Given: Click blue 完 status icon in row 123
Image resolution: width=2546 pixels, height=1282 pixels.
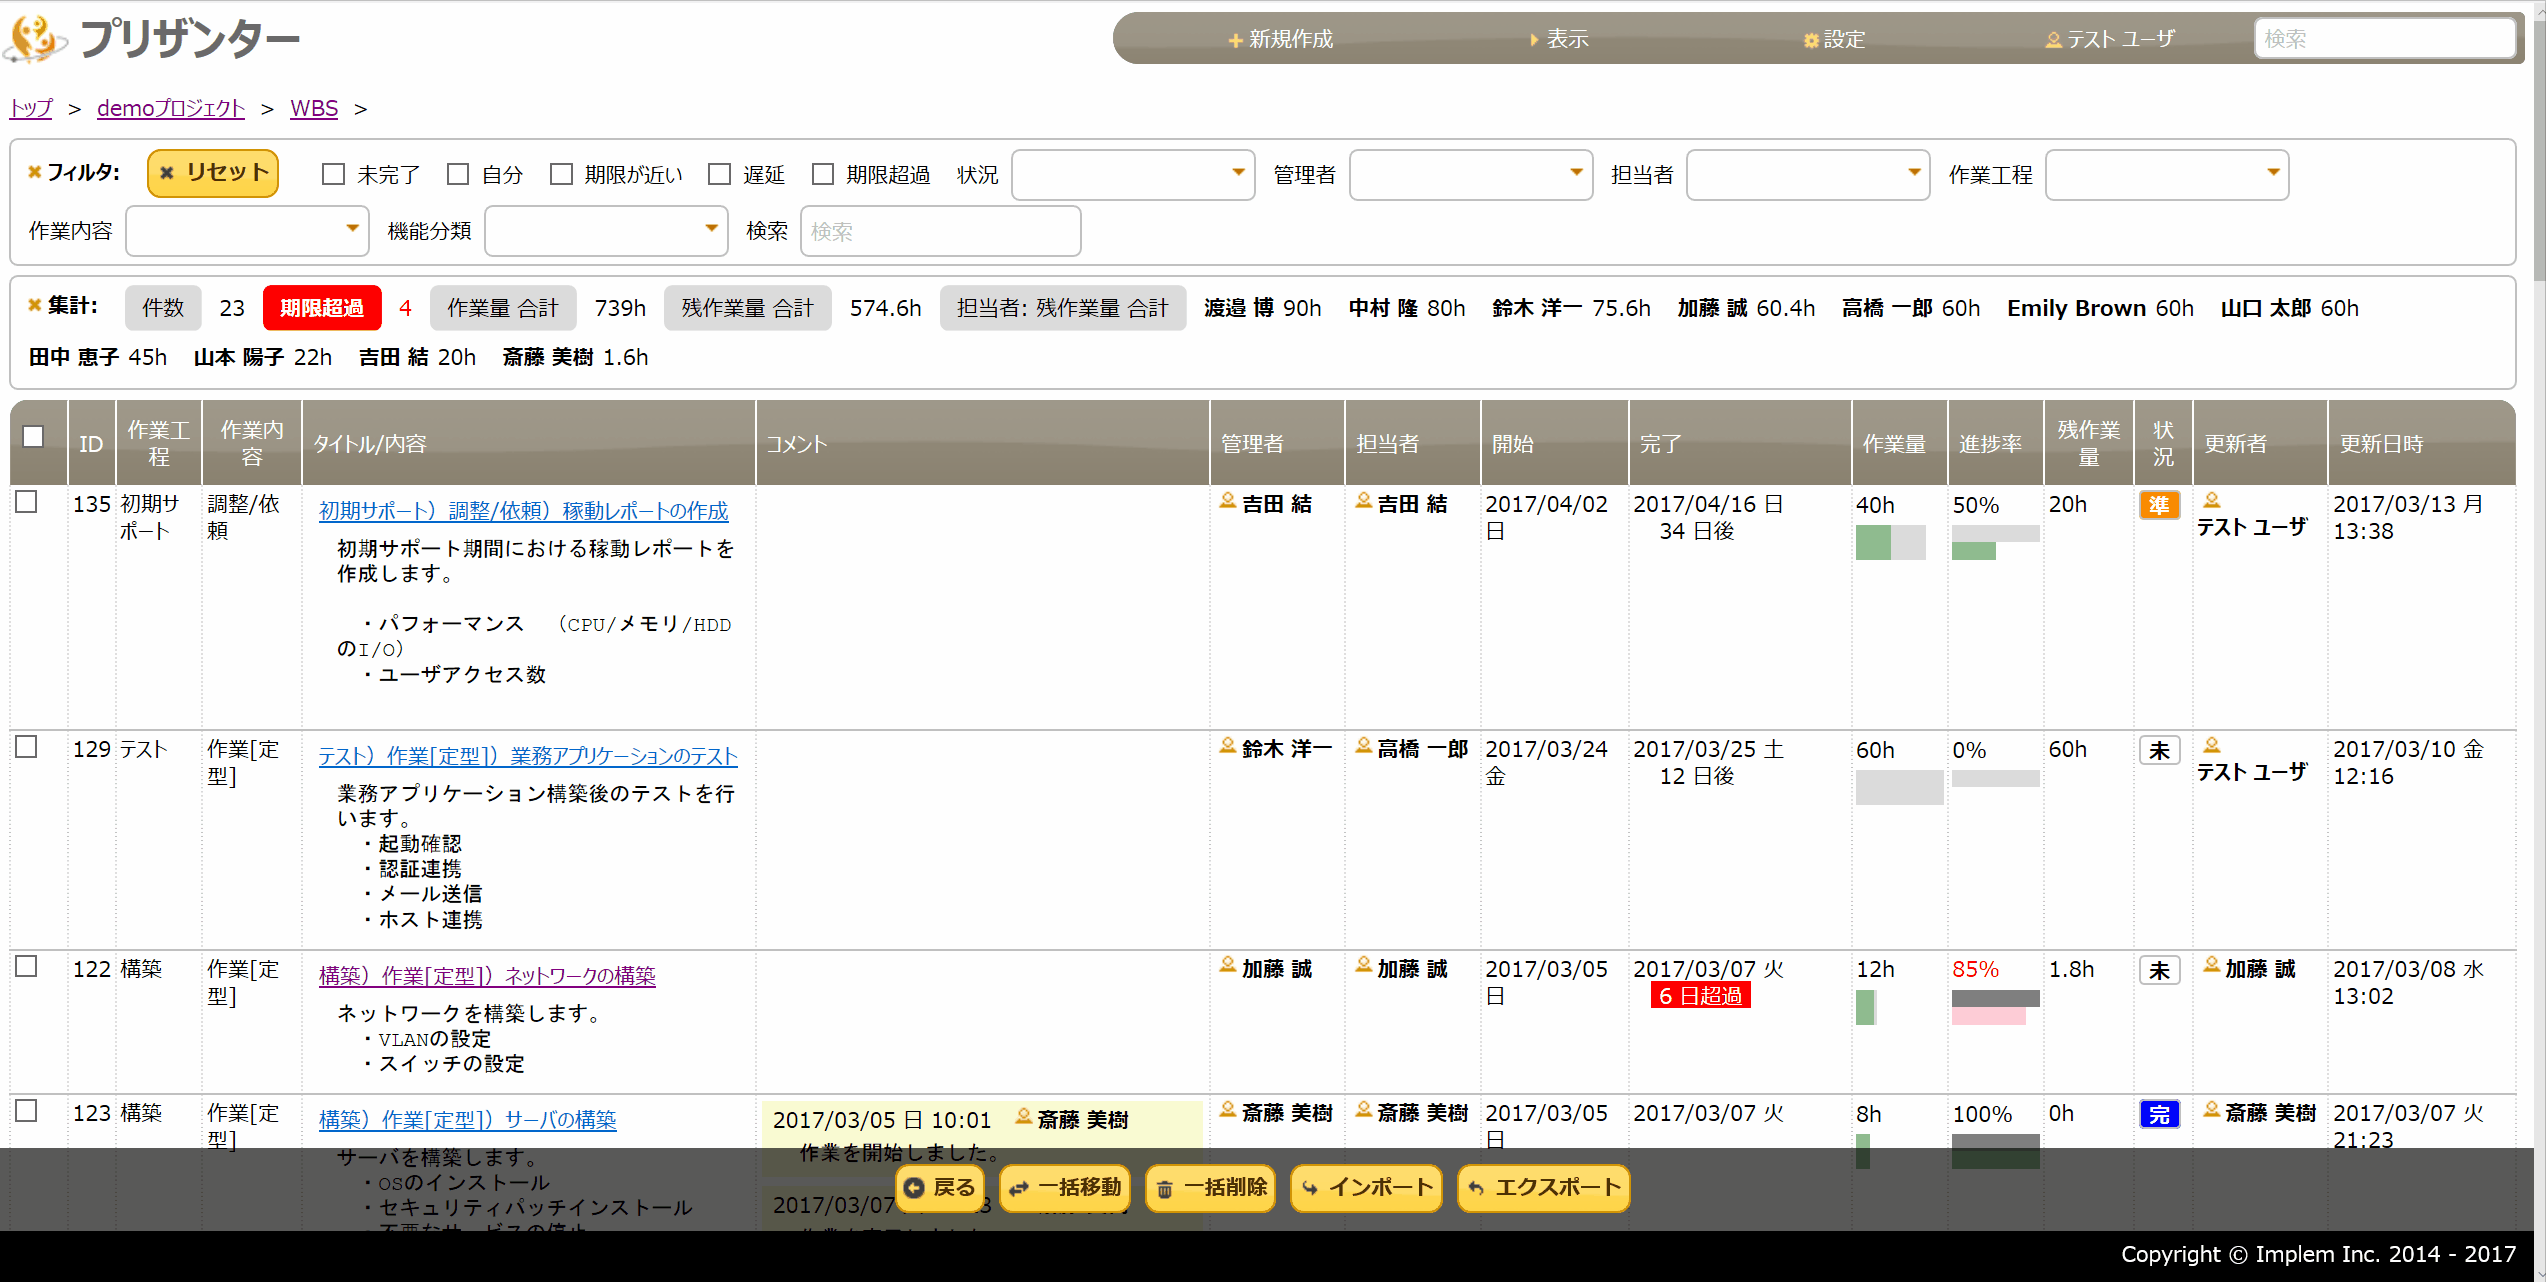Looking at the screenshot, I should 2159,1114.
